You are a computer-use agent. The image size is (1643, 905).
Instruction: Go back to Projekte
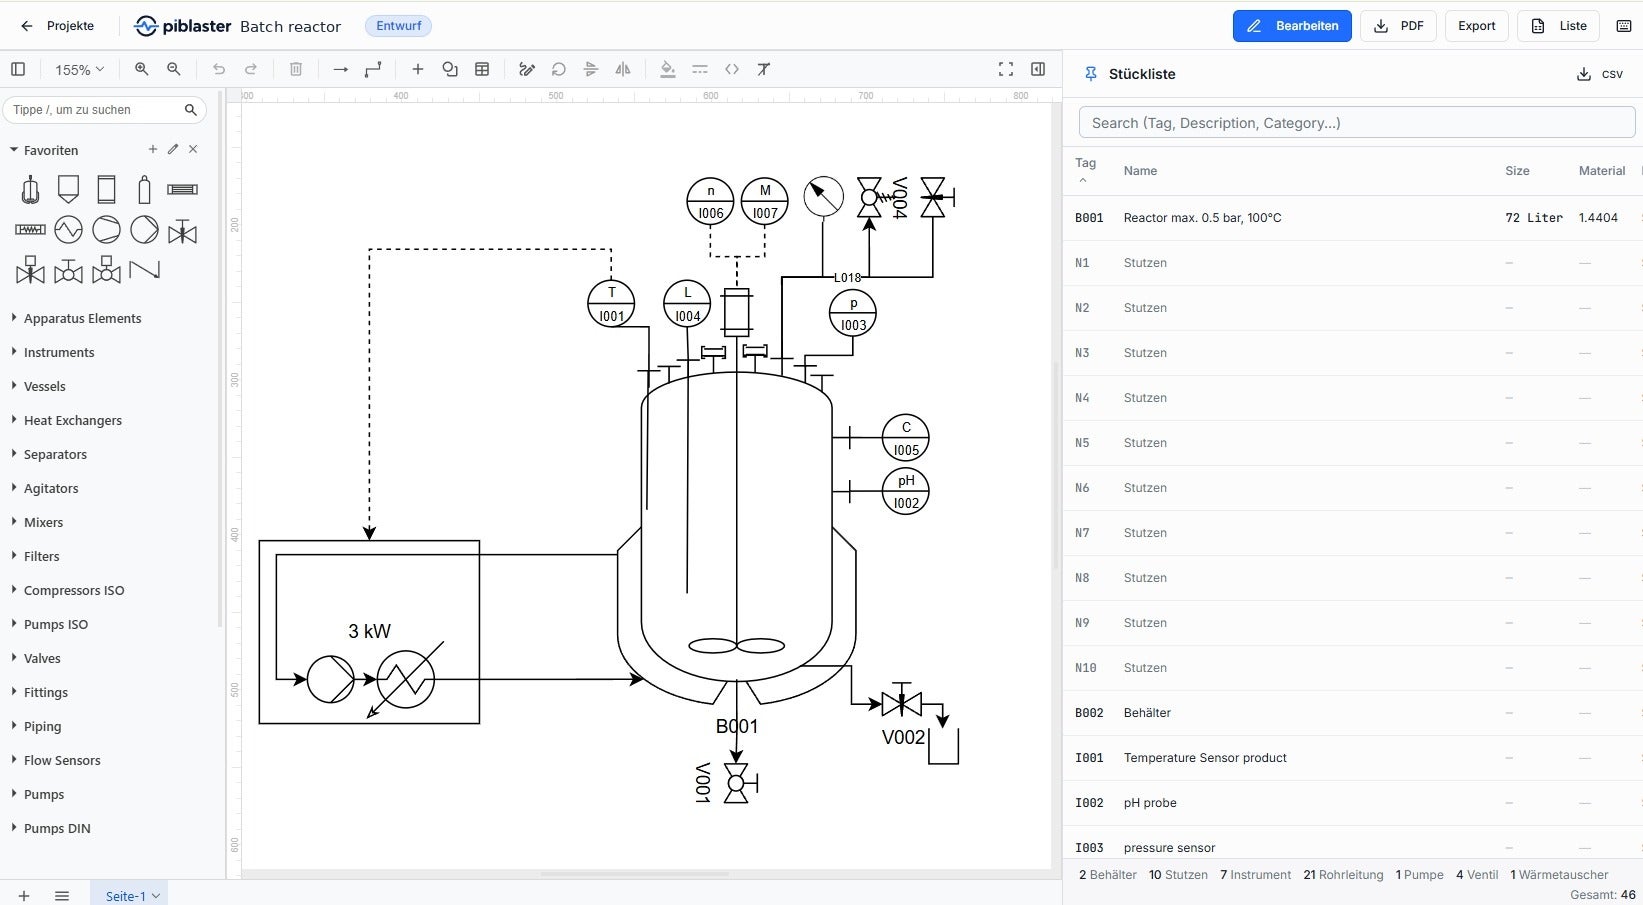pyautogui.click(x=57, y=26)
